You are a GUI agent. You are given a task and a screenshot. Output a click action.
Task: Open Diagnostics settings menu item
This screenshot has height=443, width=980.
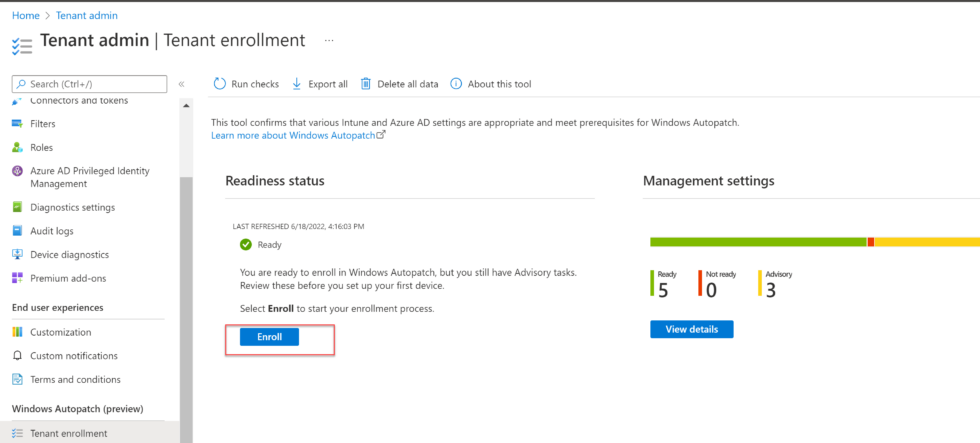72,207
